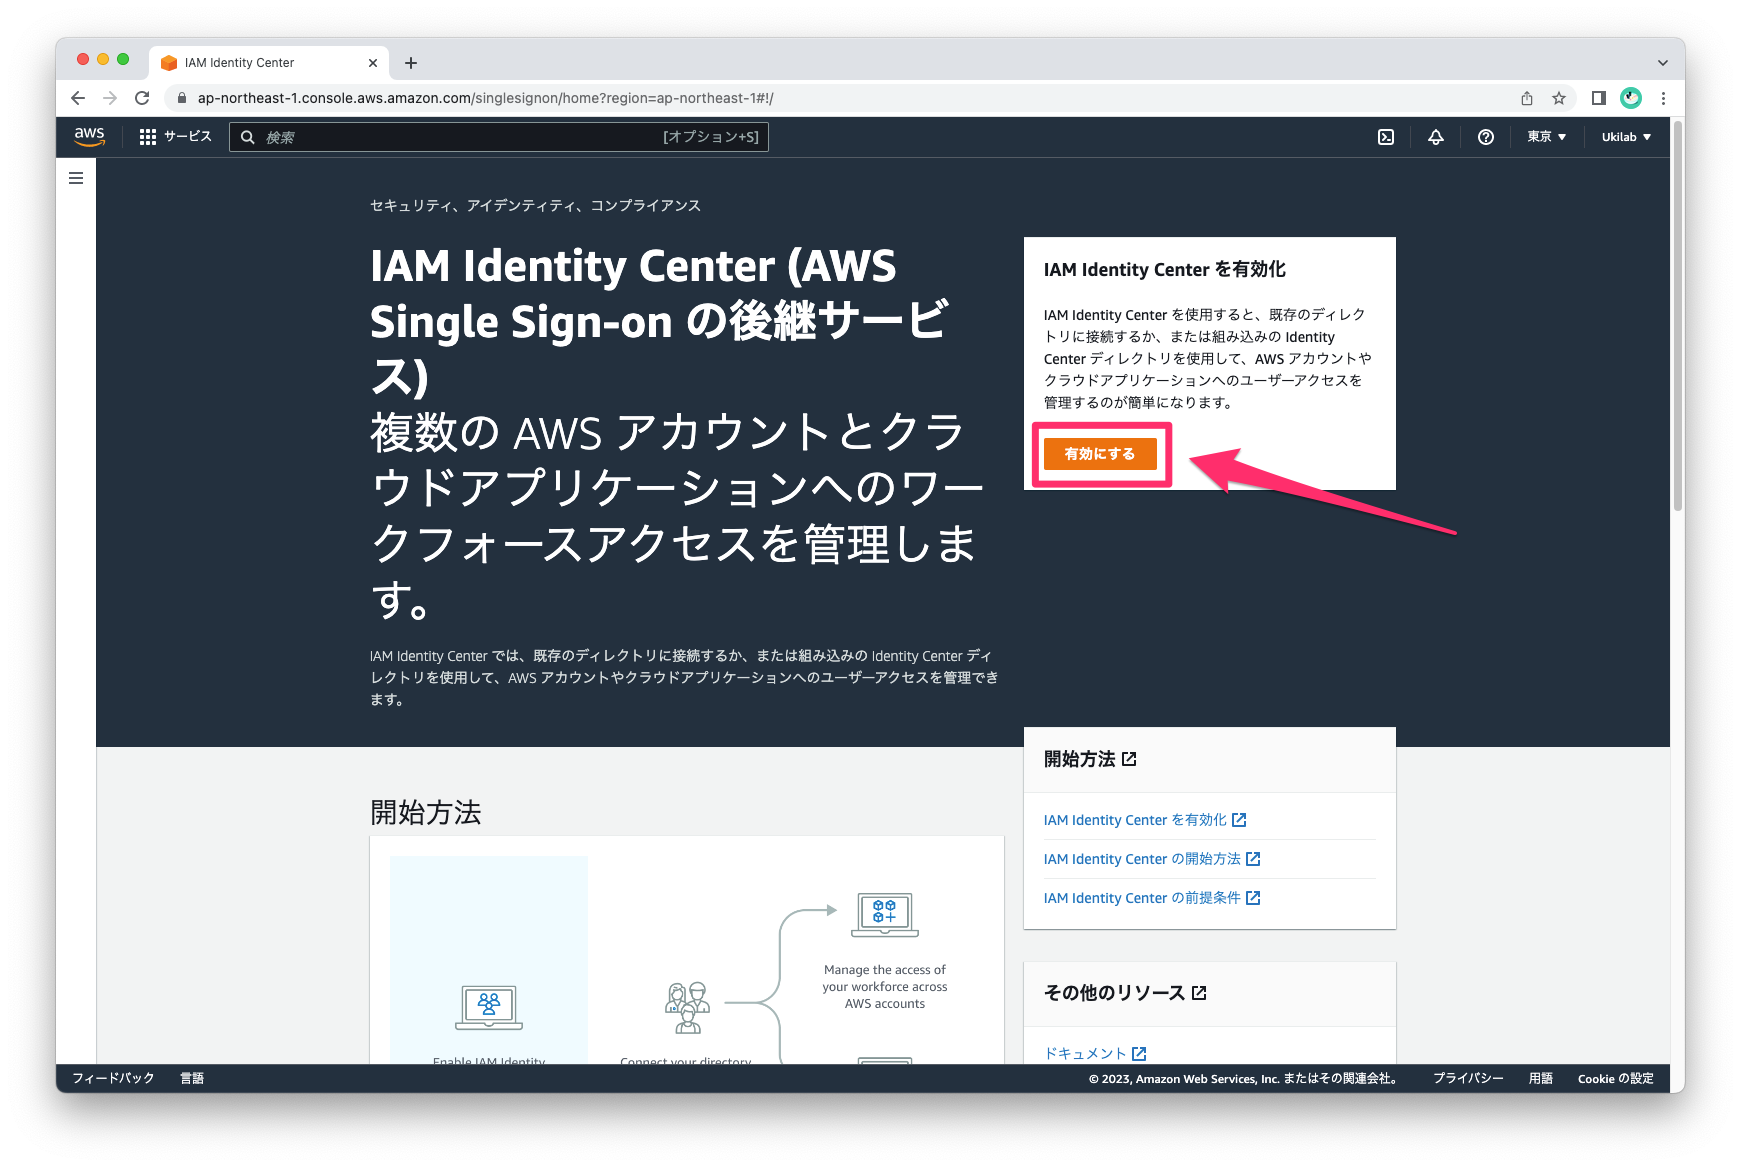This screenshot has height=1167, width=1741.
Task: Click 言語 in the footer
Action: point(192,1078)
